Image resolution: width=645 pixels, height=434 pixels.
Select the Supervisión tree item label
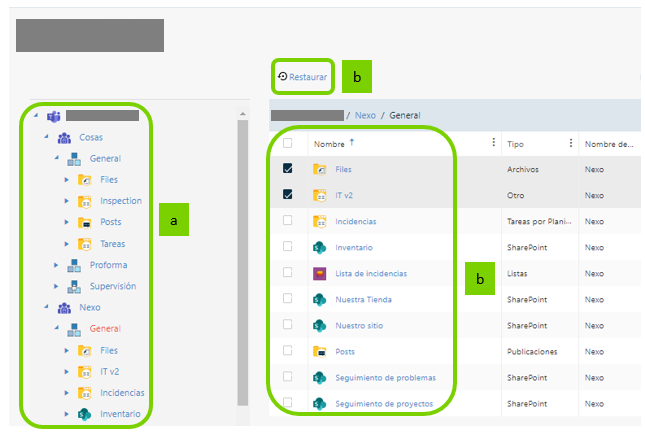point(113,286)
